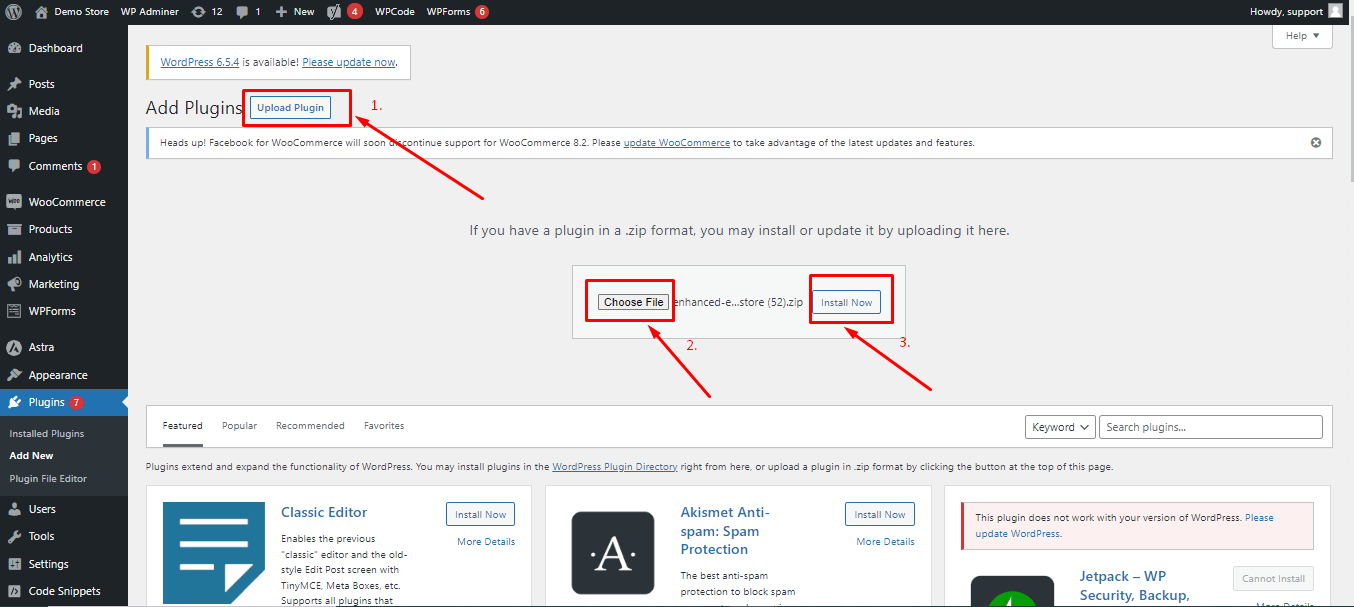Open the Media library icon

pos(14,111)
